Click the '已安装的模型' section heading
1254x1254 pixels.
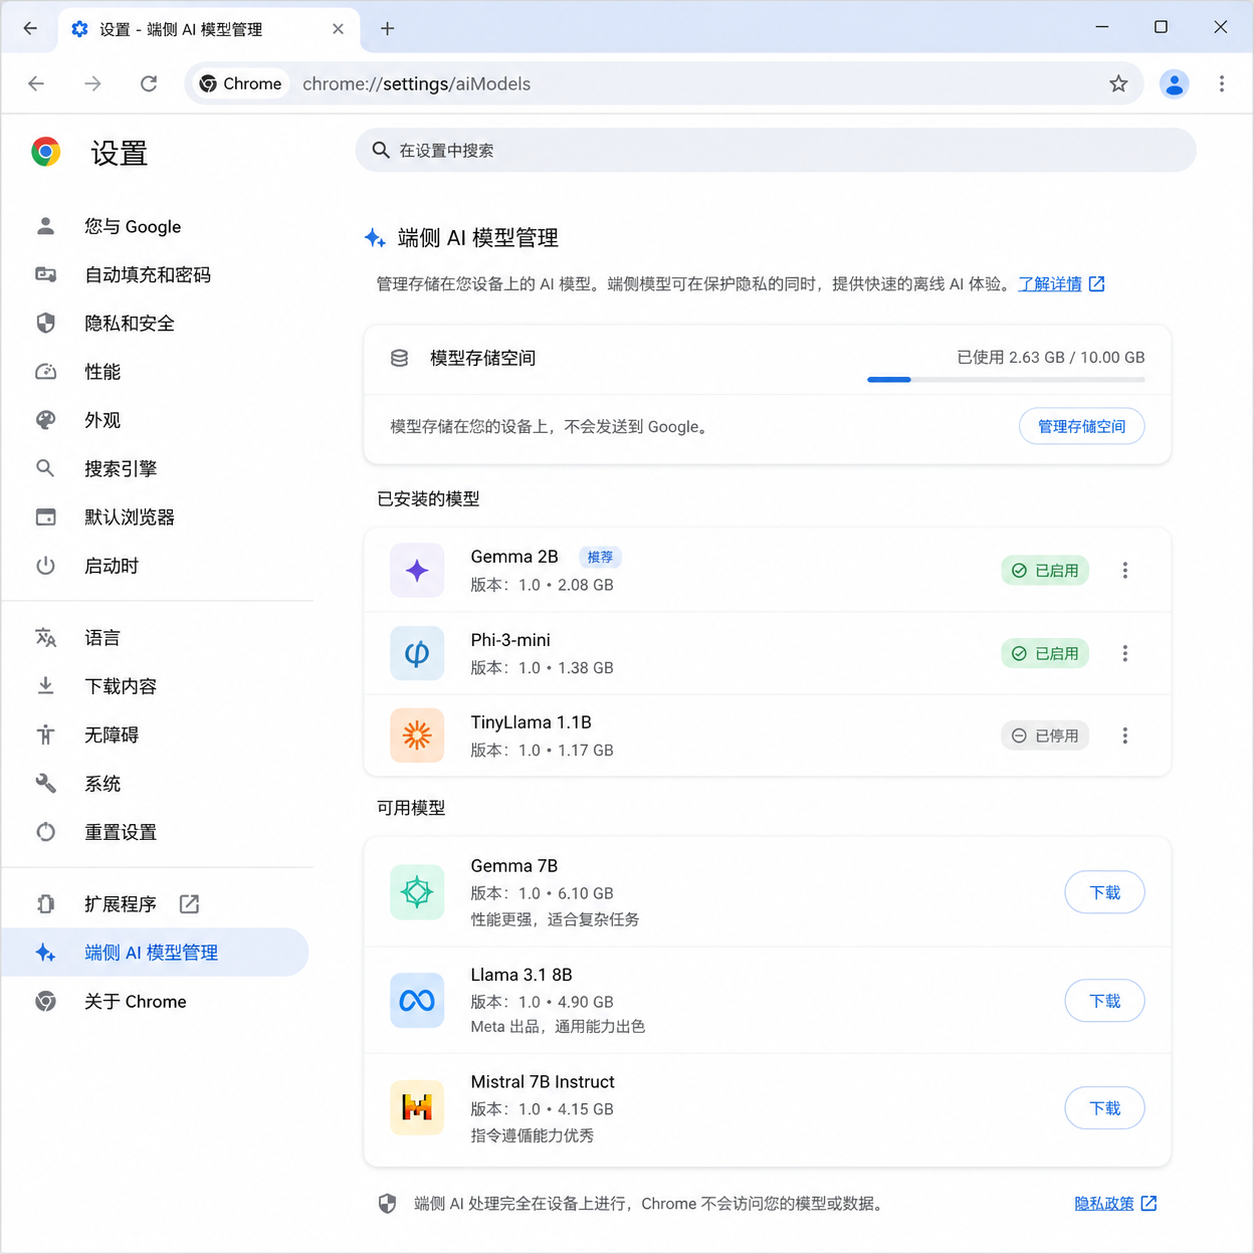click(x=428, y=498)
